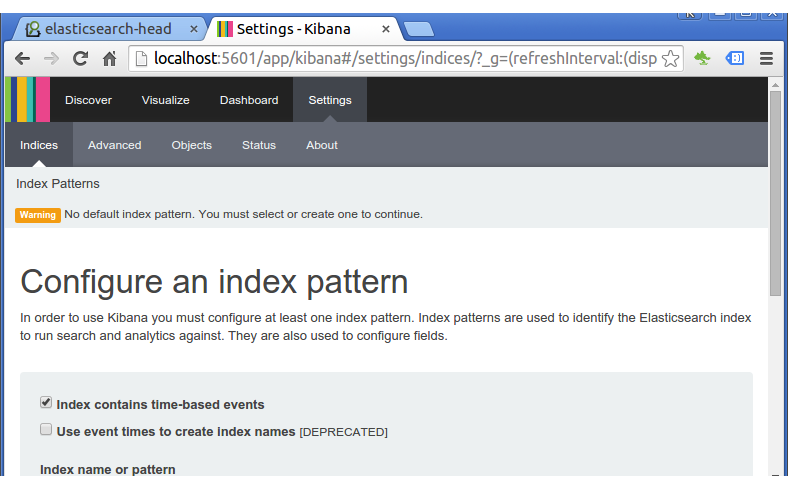The width and height of the screenshot is (788, 489).
Task: Bookmark this page with the star
Action: (670, 59)
